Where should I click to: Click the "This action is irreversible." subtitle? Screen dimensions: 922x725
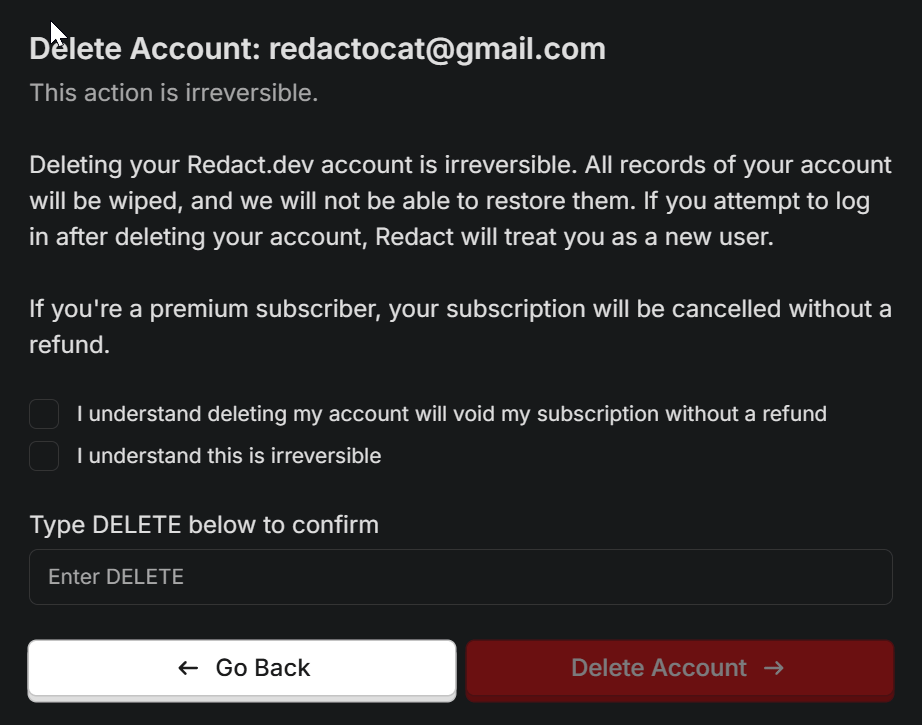tap(174, 93)
